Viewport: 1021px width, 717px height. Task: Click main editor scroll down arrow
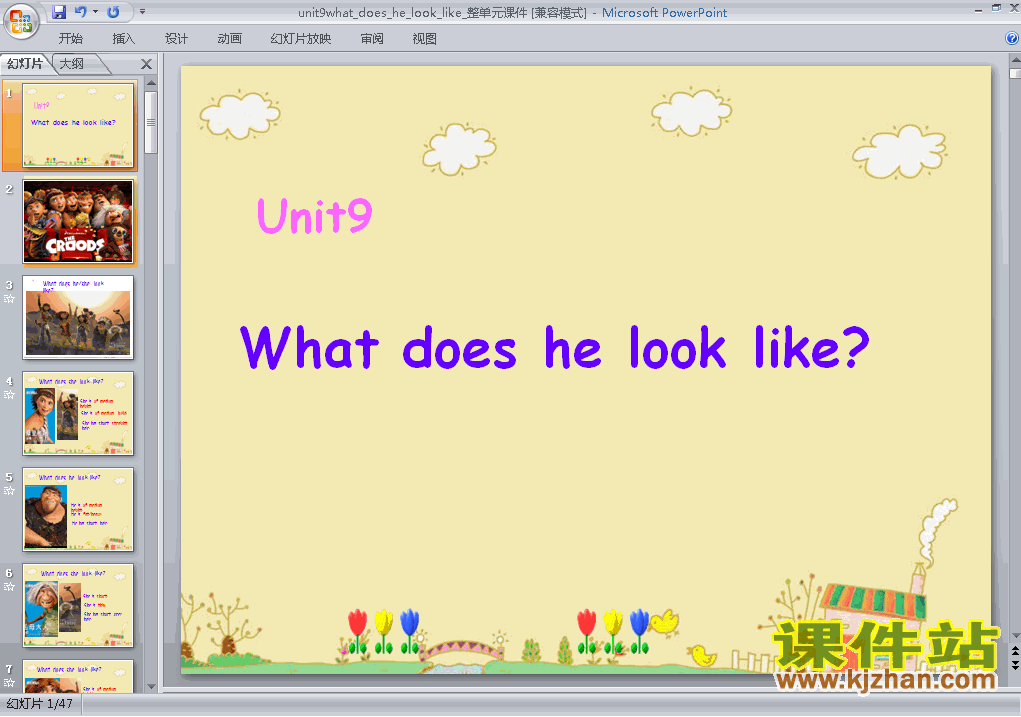pos(1015,636)
